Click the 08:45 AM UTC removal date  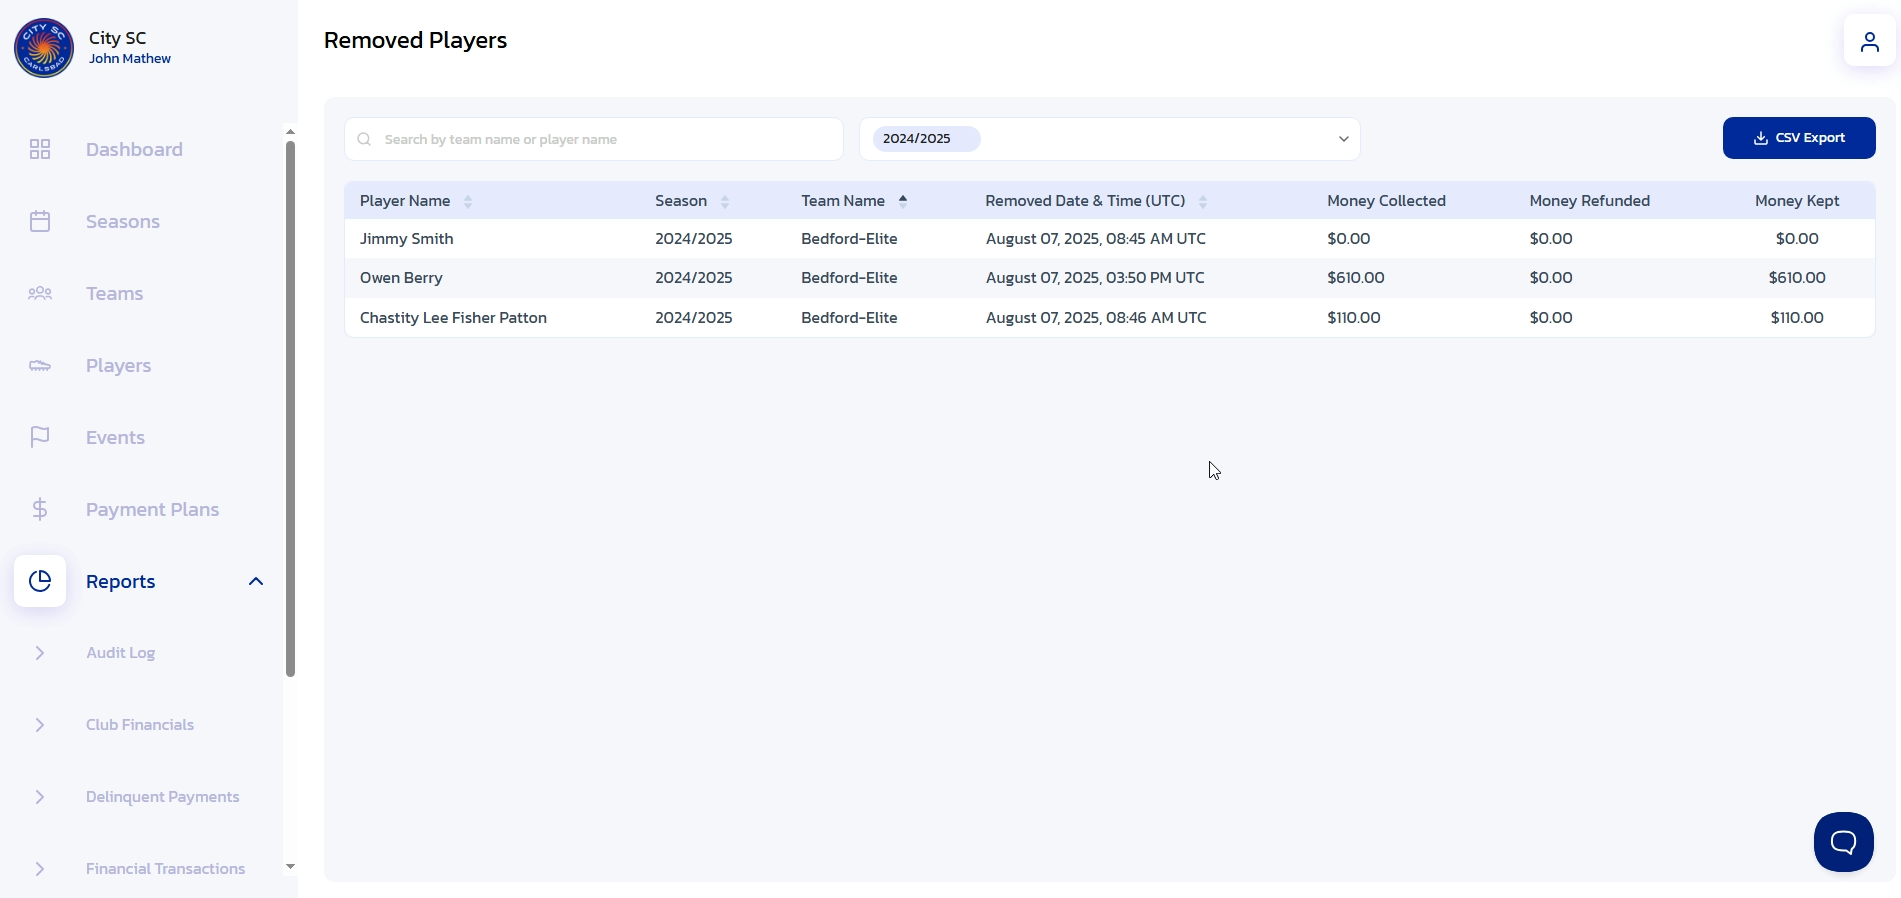(1095, 239)
